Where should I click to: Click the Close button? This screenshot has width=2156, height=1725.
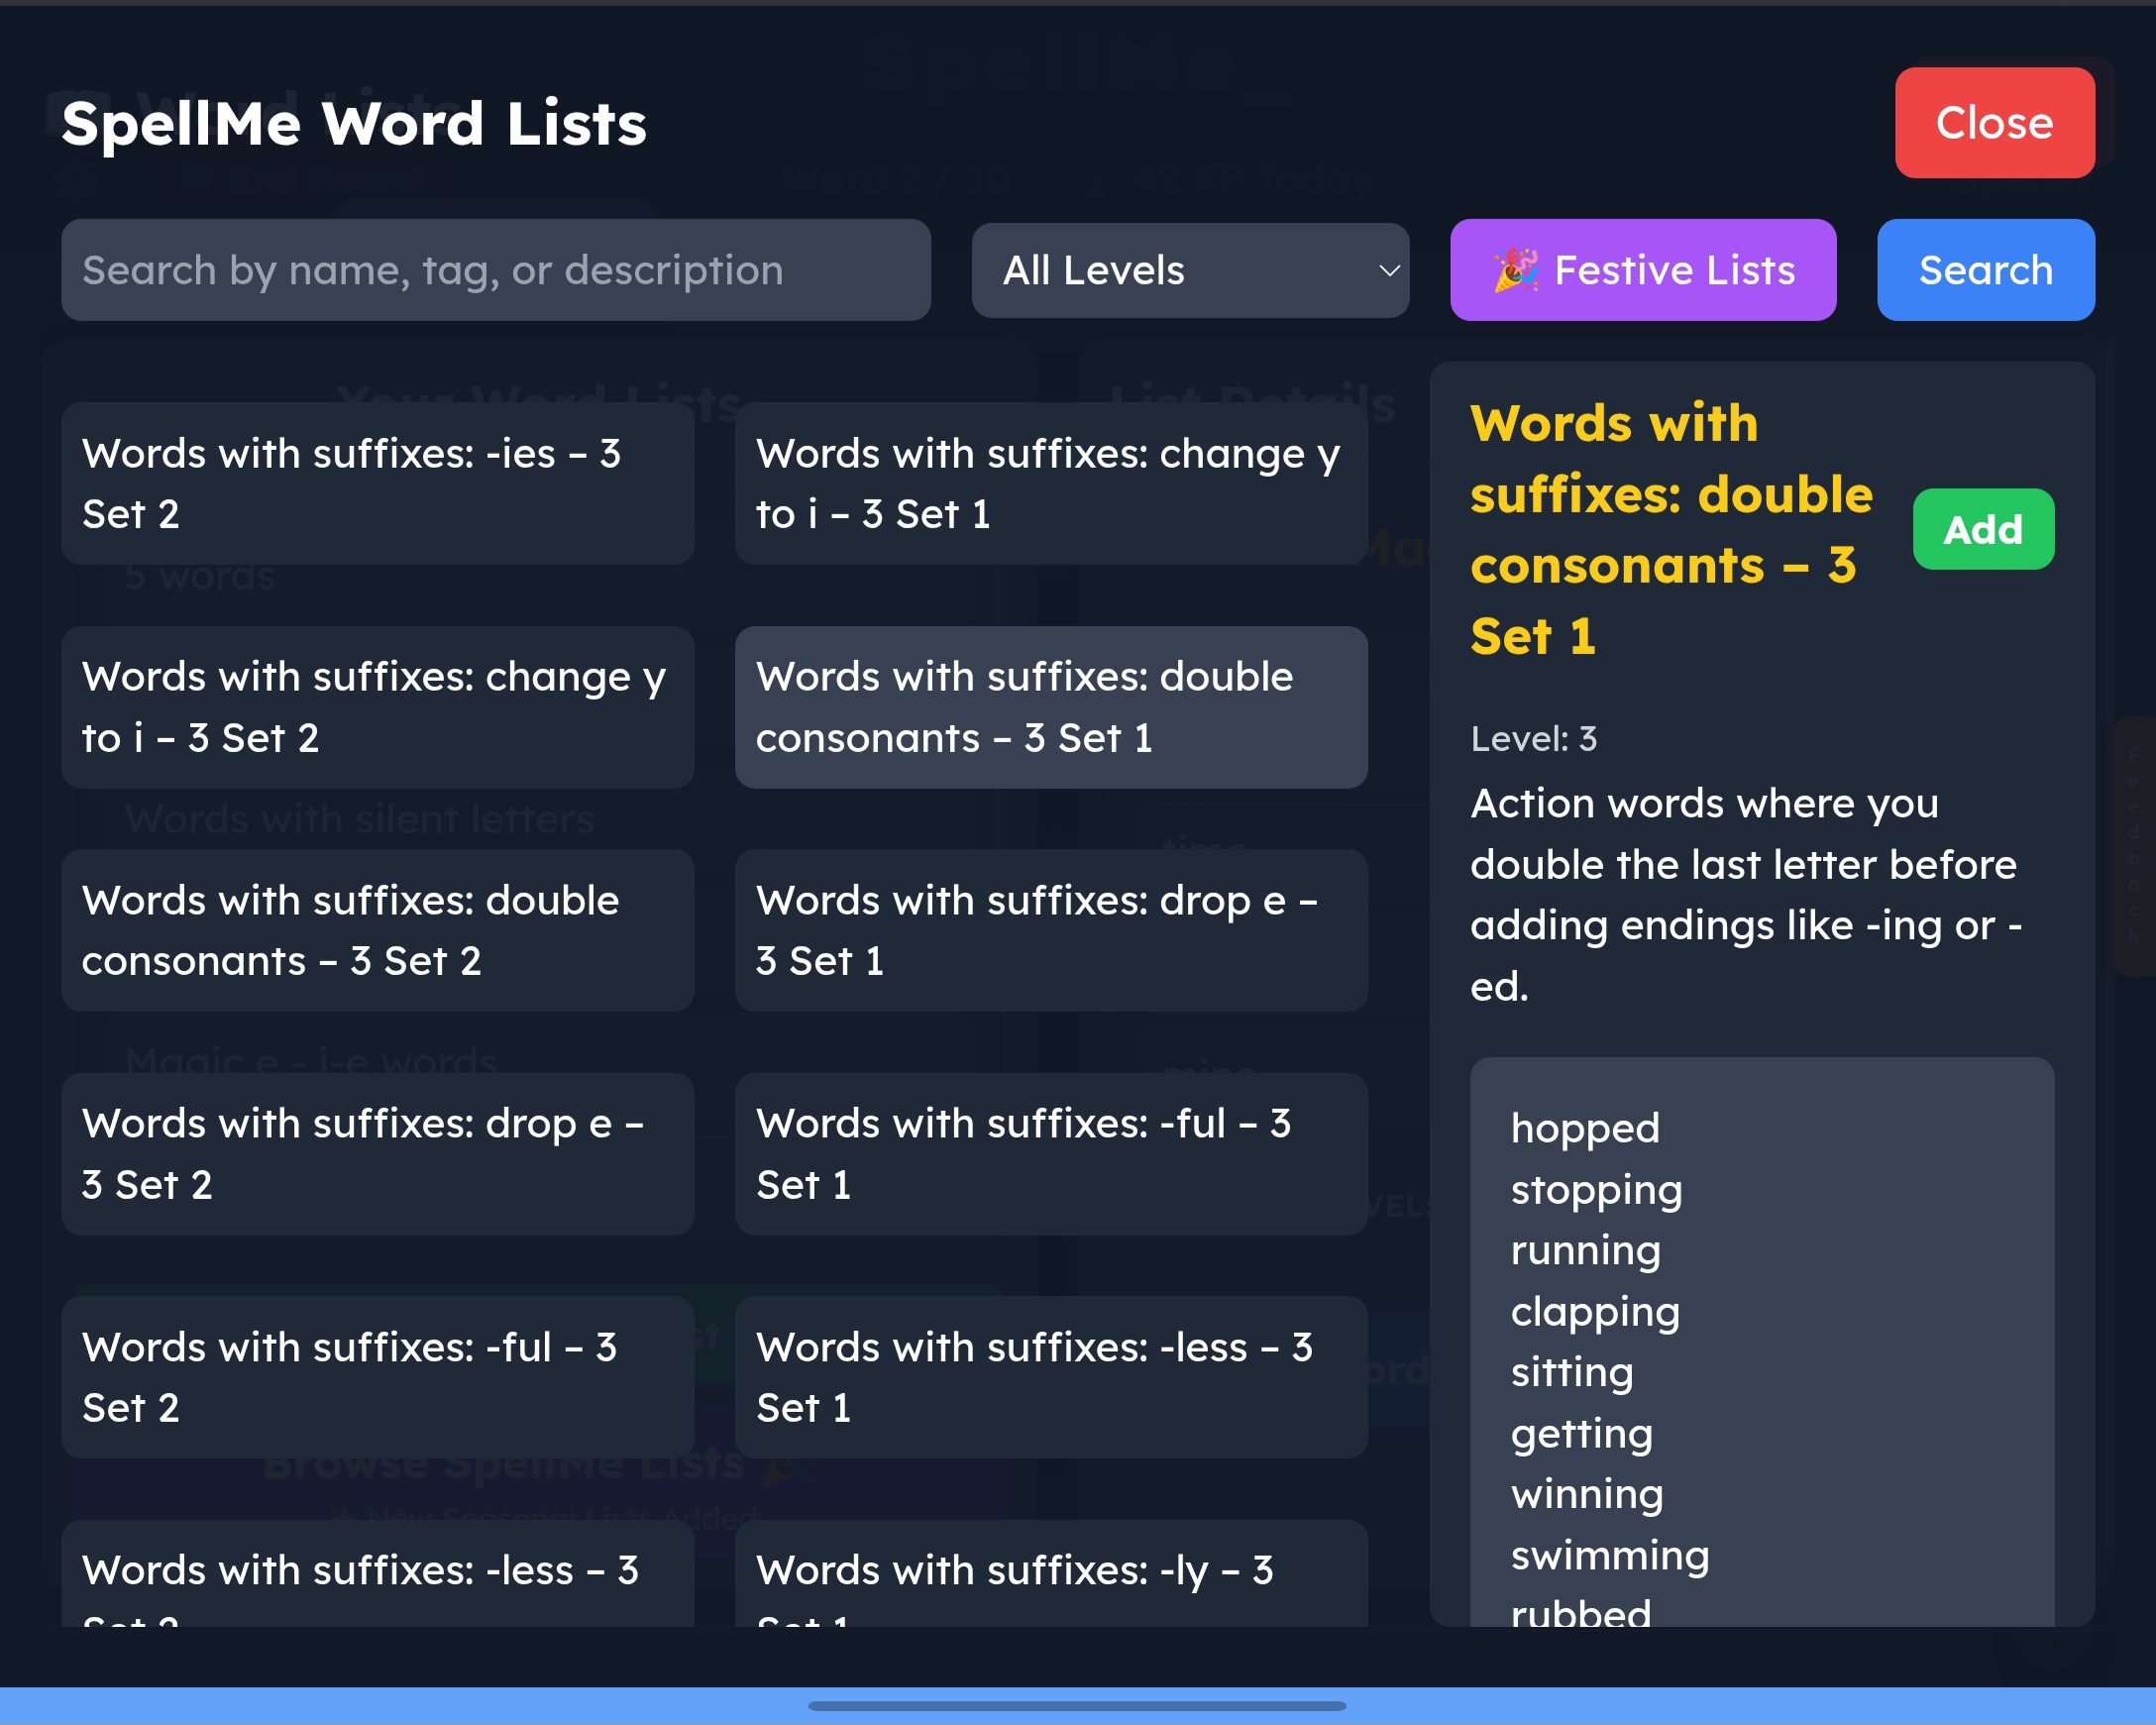coord(1993,123)
